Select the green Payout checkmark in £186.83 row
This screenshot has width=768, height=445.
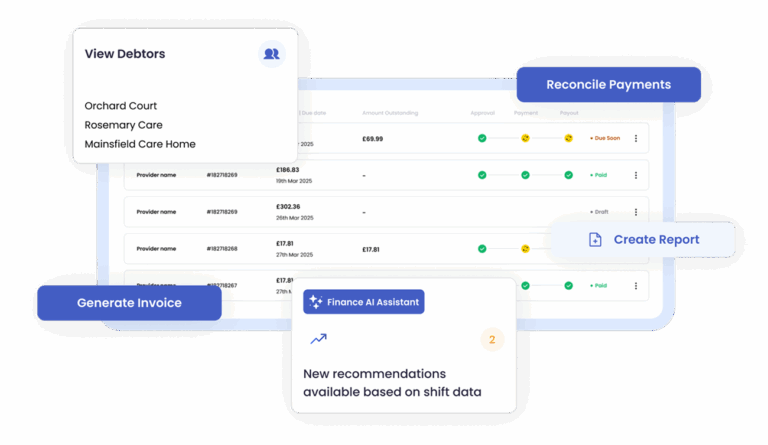click(x=568, y=175)
